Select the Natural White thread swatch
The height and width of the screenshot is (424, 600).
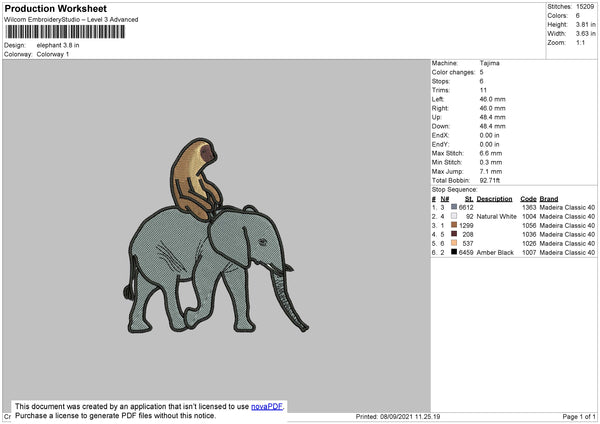point(454,216)
